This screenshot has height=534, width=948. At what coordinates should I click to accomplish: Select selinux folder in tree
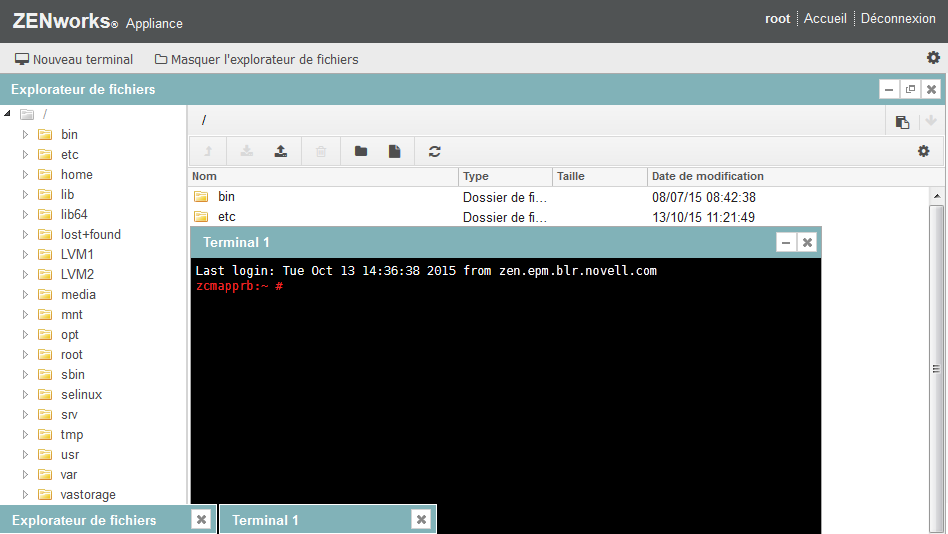pyautogui.click(x=81, y=394)
